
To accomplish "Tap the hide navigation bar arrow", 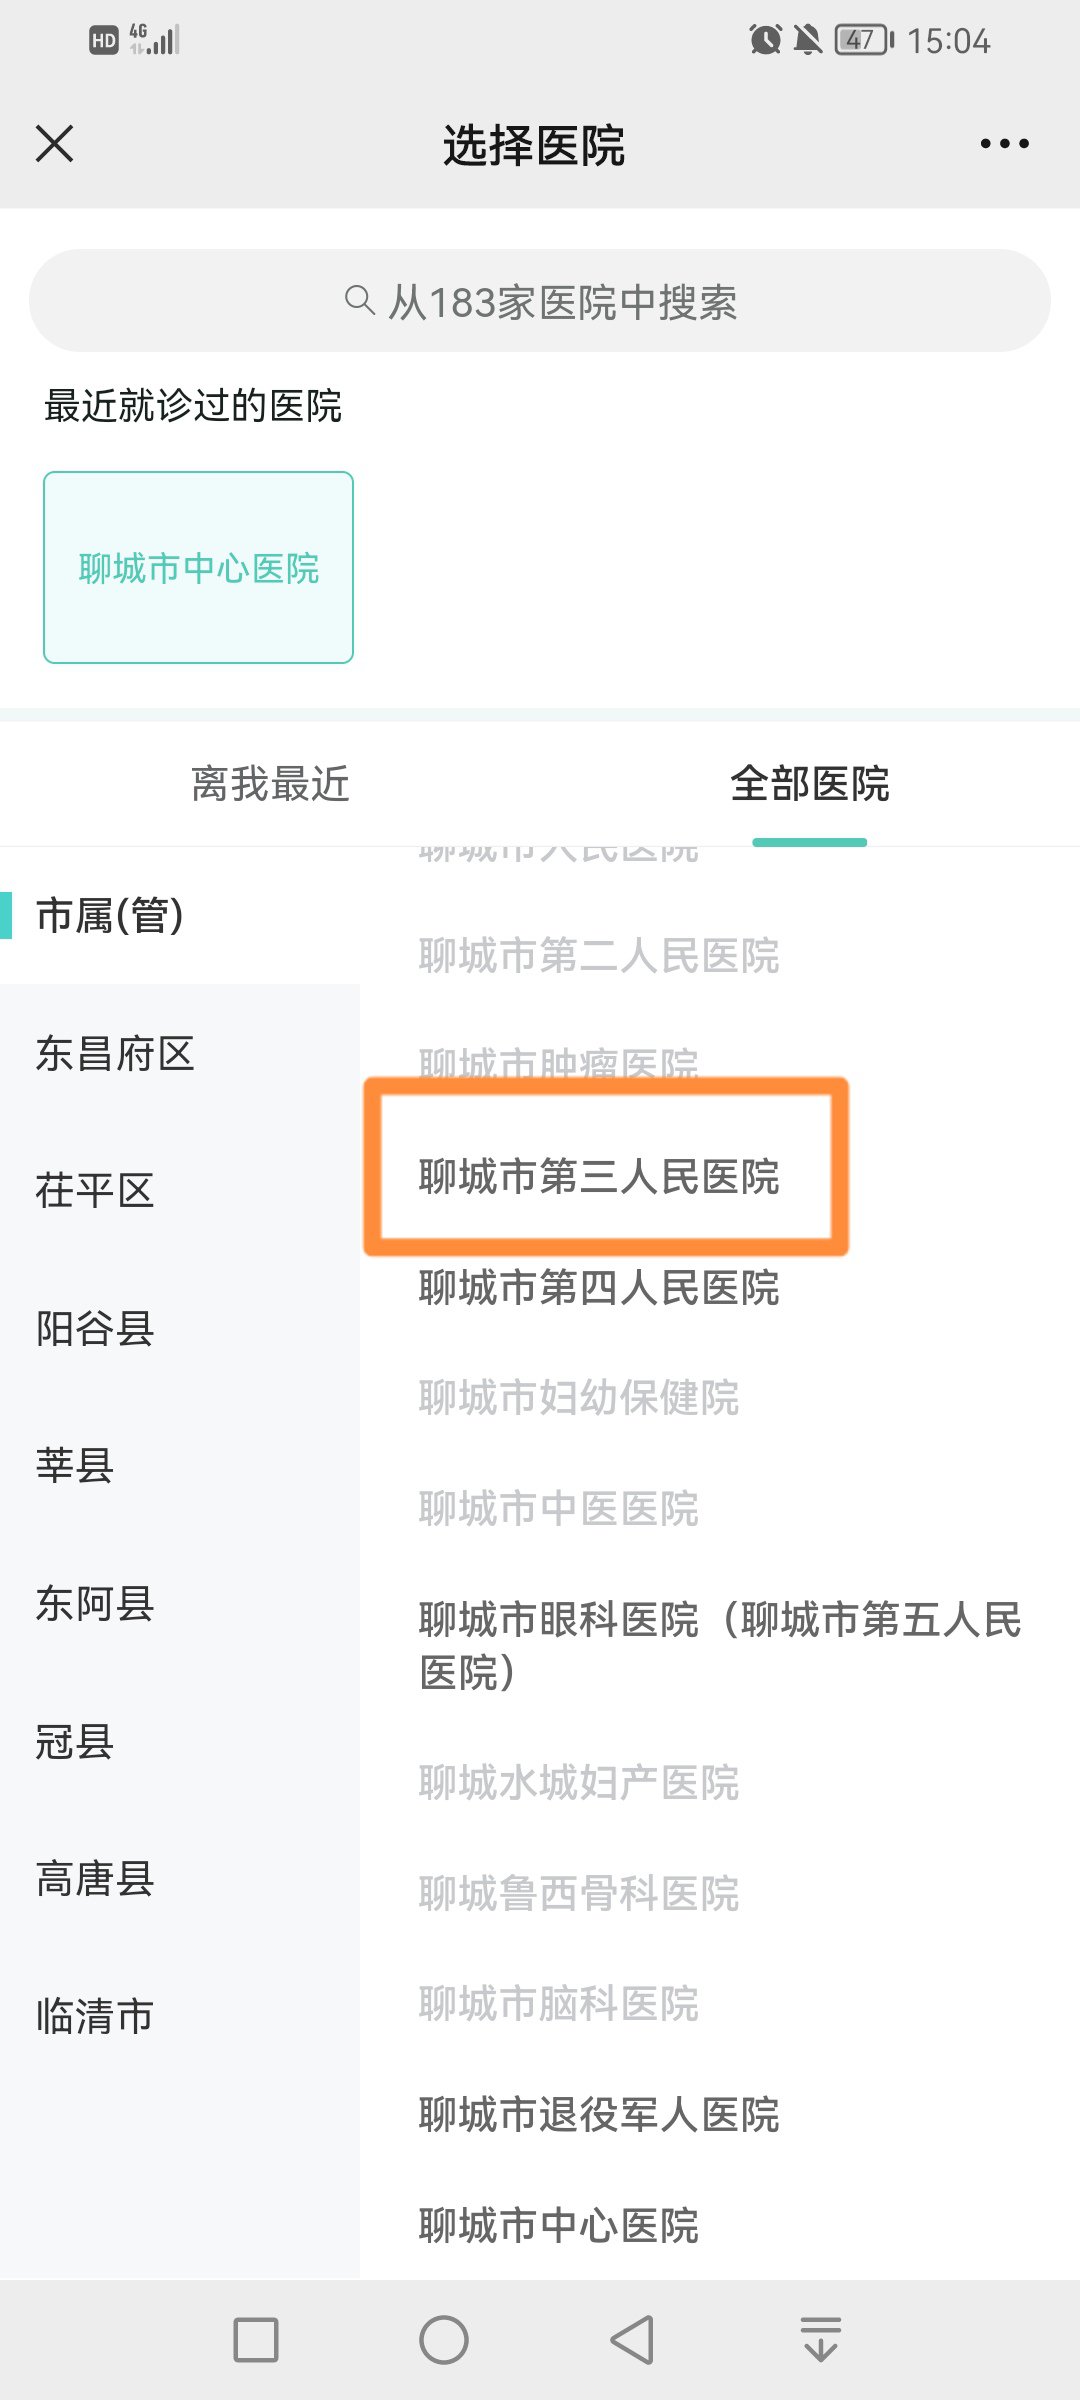I will (x=820, y=2340).
